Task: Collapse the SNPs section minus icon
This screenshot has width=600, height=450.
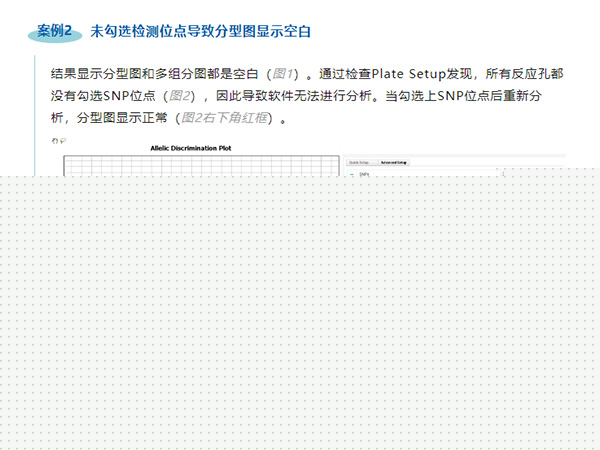Action: pyautogui.click(x=351, y=172)
